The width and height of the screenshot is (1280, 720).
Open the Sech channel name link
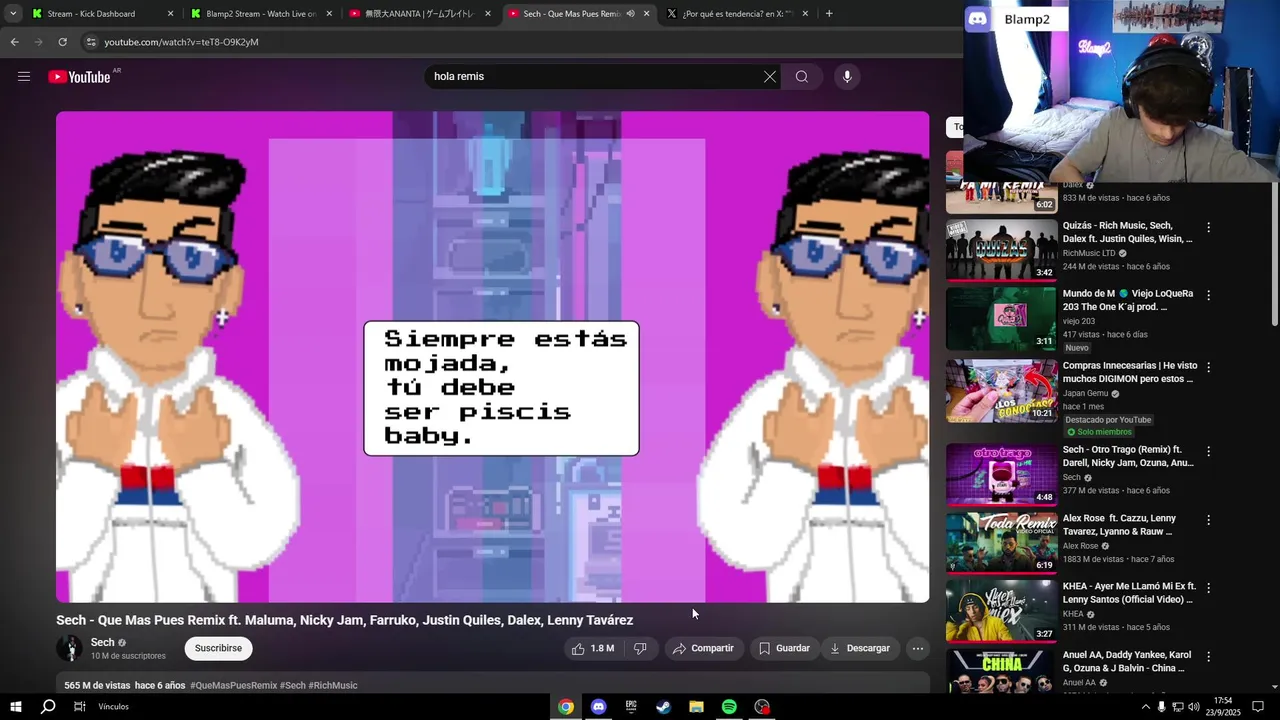[x=102, y=642]
